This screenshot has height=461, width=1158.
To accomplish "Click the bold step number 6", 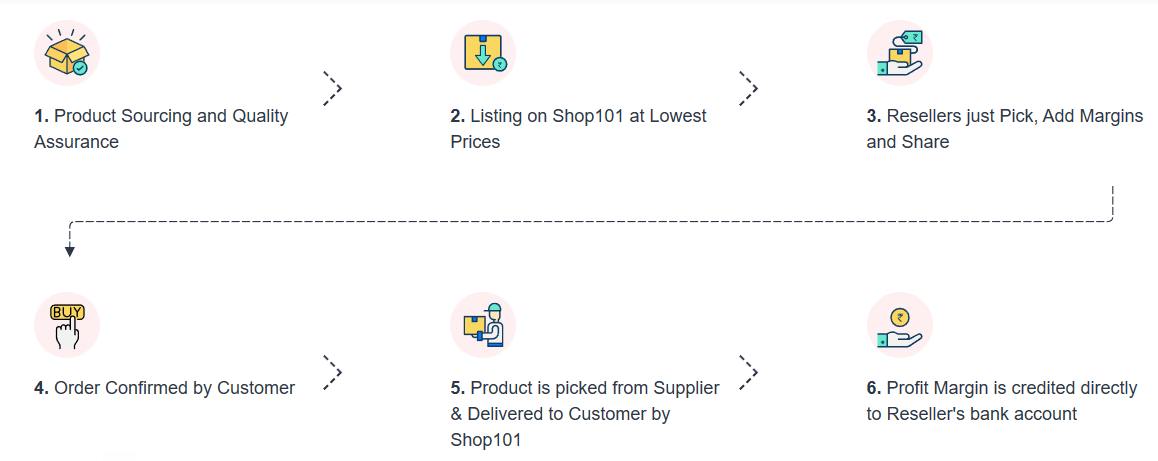I will [873, 388].
